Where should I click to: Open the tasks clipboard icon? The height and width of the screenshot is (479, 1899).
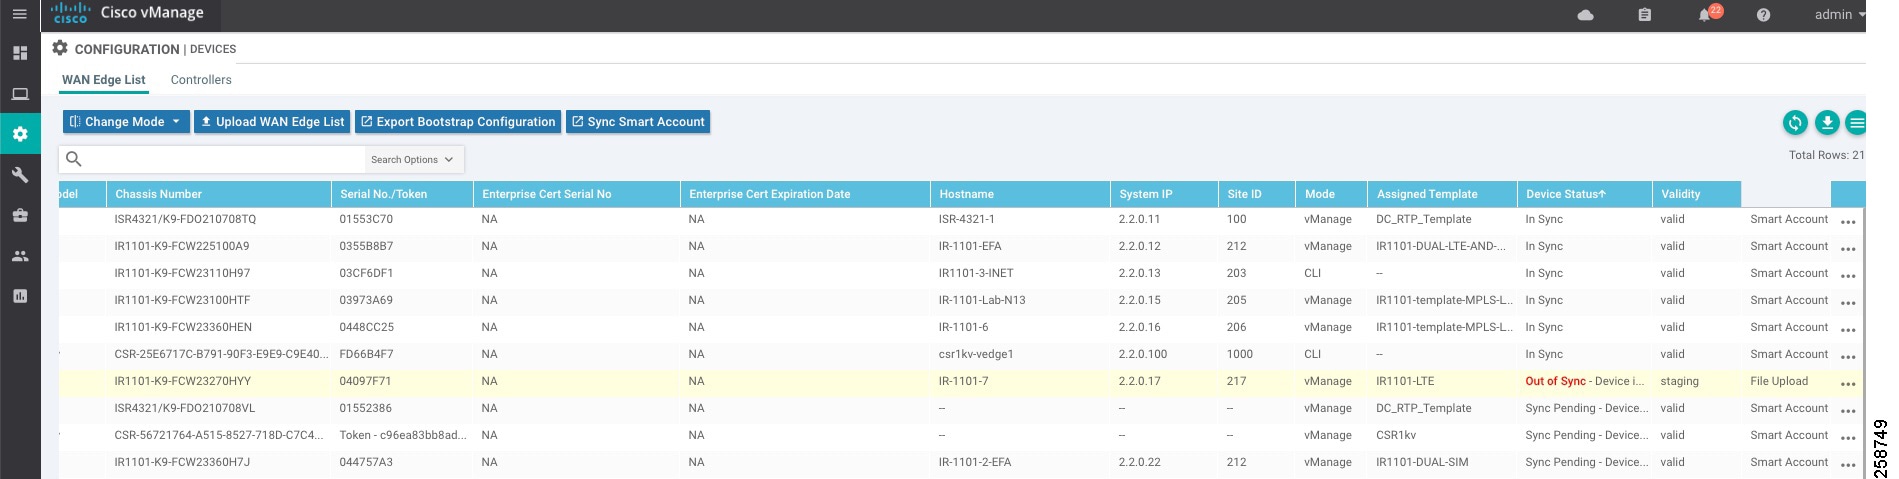pos(1645,15)
